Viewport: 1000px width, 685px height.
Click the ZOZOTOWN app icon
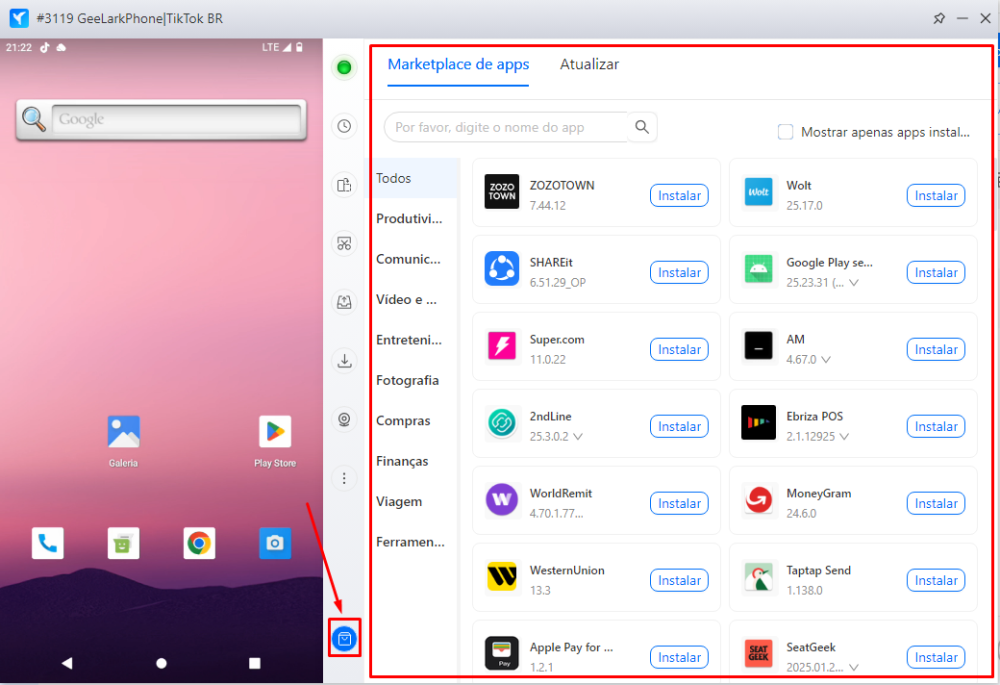click(x=502, y=191)
